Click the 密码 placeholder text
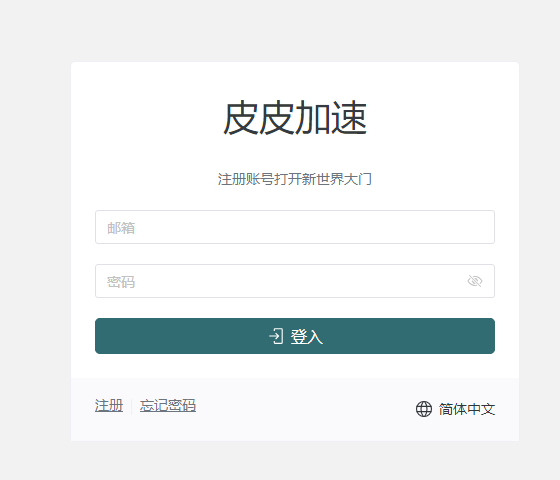 click(121, 282)
